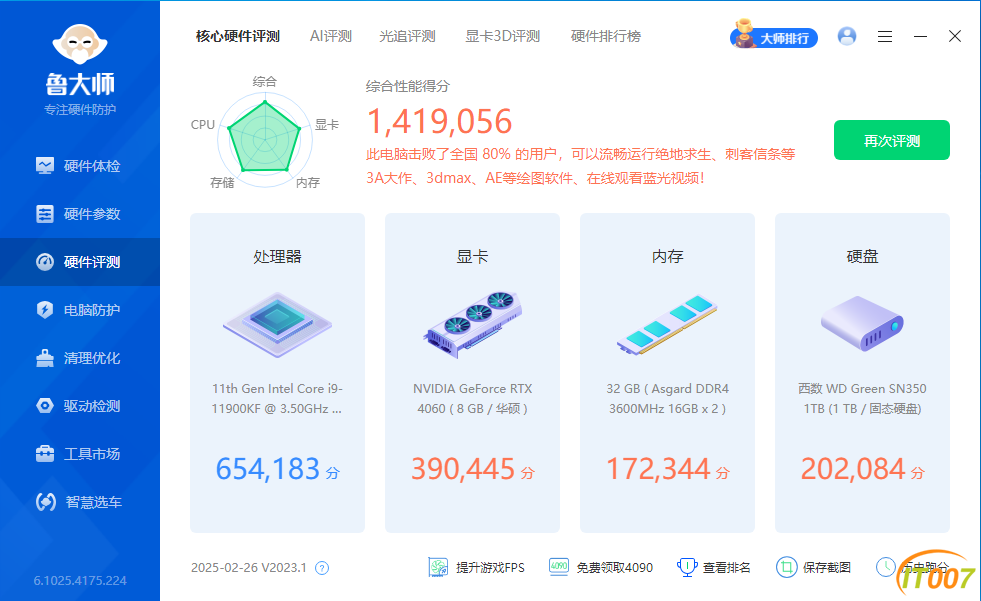Click the 鲁大师 mascot logo
The height and width of the screenshot is (601, 981).
(x=80, y=44)
